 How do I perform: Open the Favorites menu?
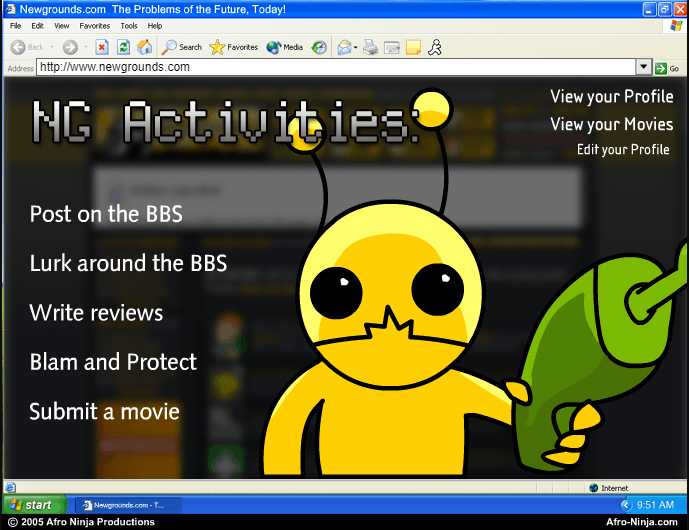pyautogui.click(x=94, y=26)
